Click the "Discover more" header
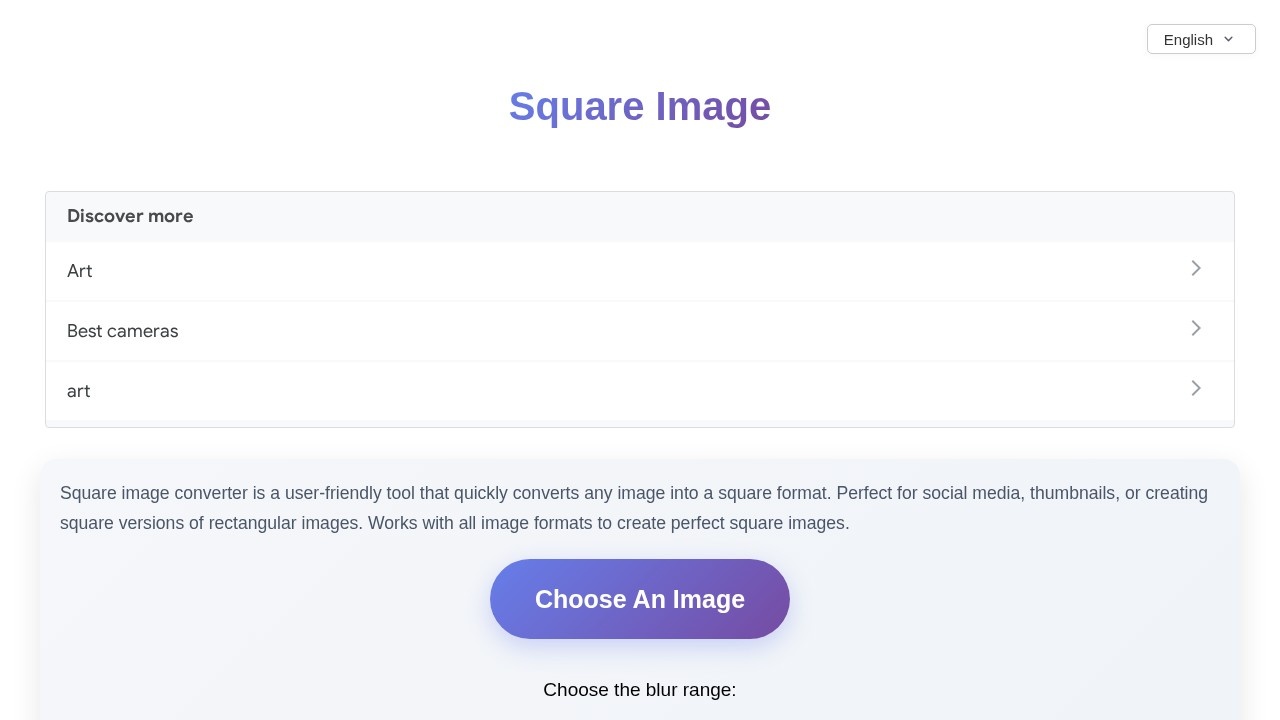The height and width of the screenshot is (720, 1280). 130,216
